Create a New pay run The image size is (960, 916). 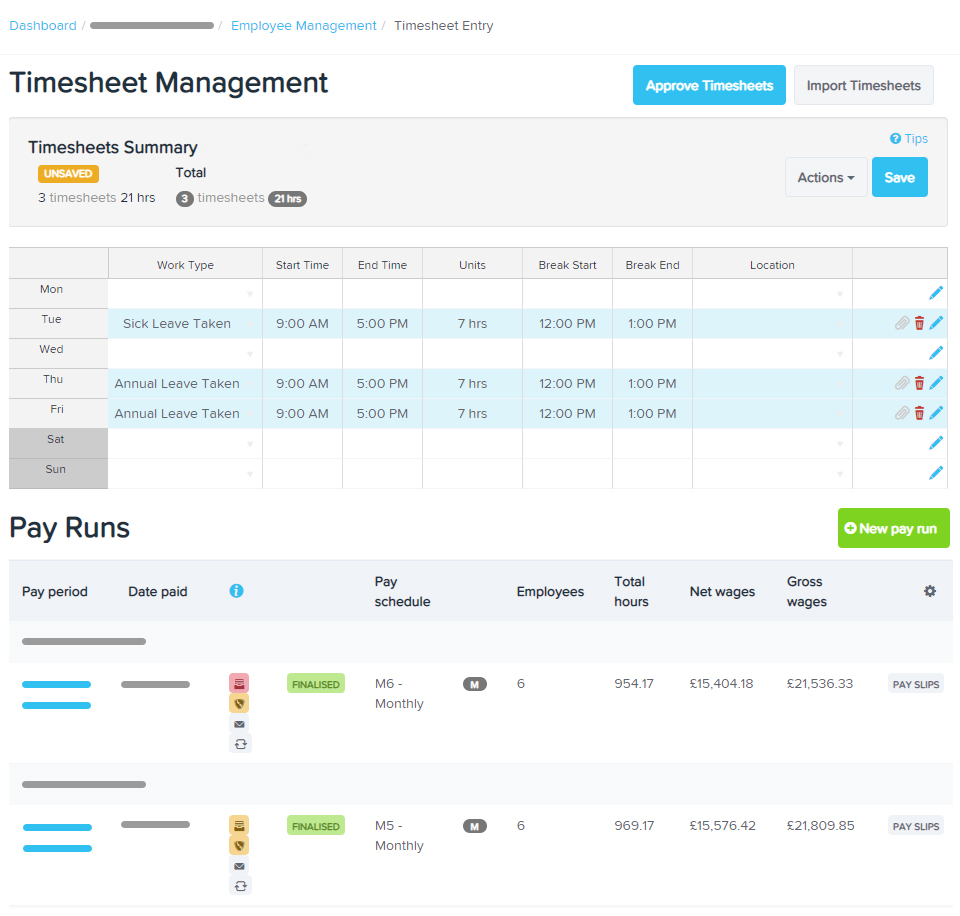[x=892, y=528]
